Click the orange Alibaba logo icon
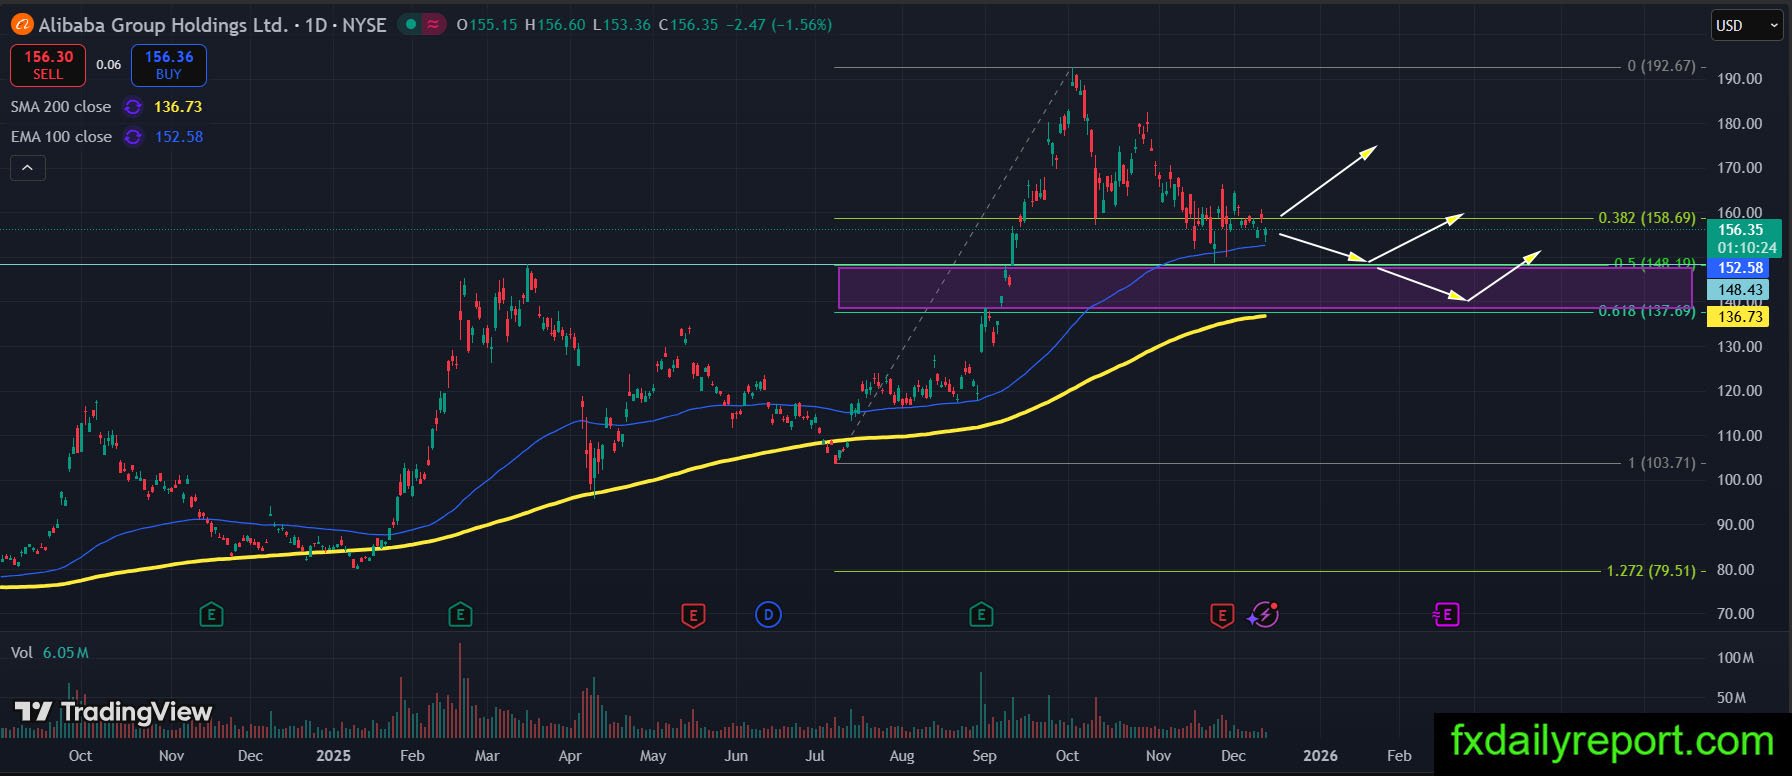1792x776 pixels. coord(22,25)
